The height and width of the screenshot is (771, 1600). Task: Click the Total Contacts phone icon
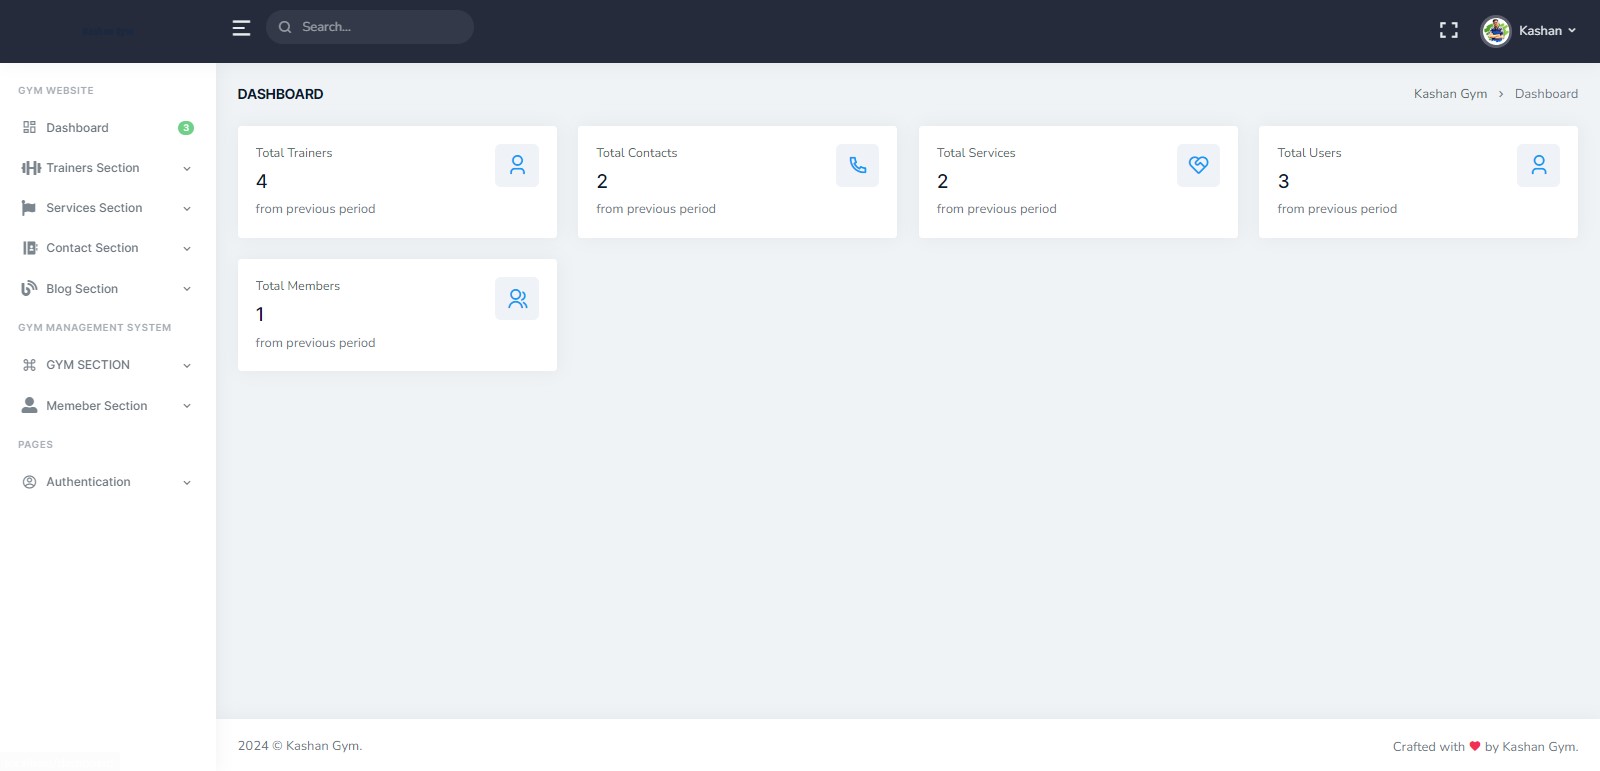coord(857,165)
